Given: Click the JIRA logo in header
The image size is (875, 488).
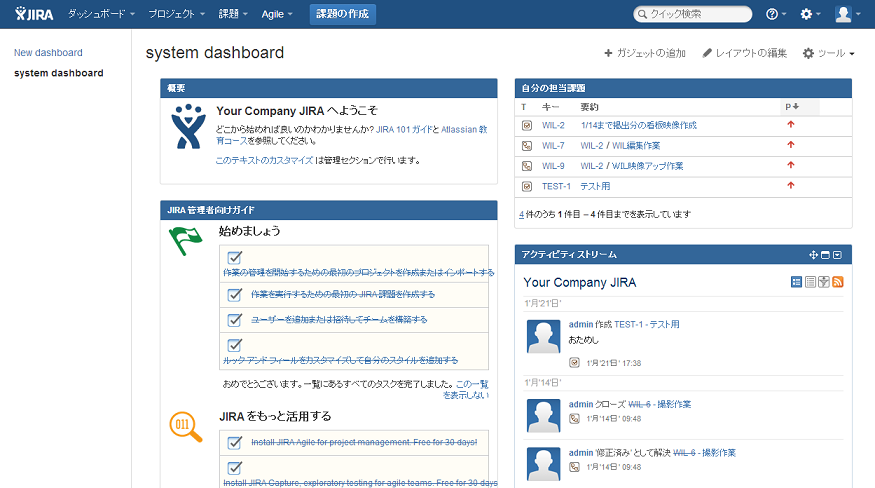Looking at the screenshot, I should point(34,14).
